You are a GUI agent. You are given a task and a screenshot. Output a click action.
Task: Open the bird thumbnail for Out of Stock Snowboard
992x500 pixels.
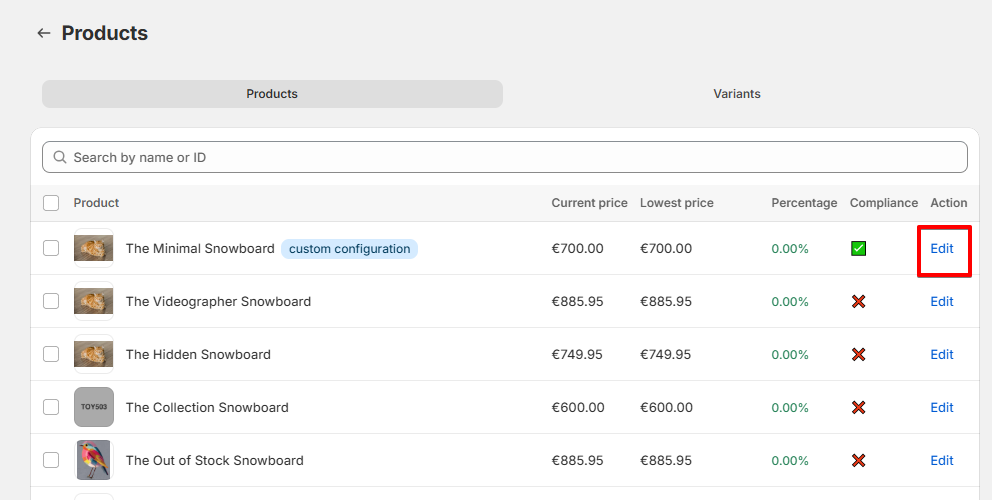[x=94, y=460]
